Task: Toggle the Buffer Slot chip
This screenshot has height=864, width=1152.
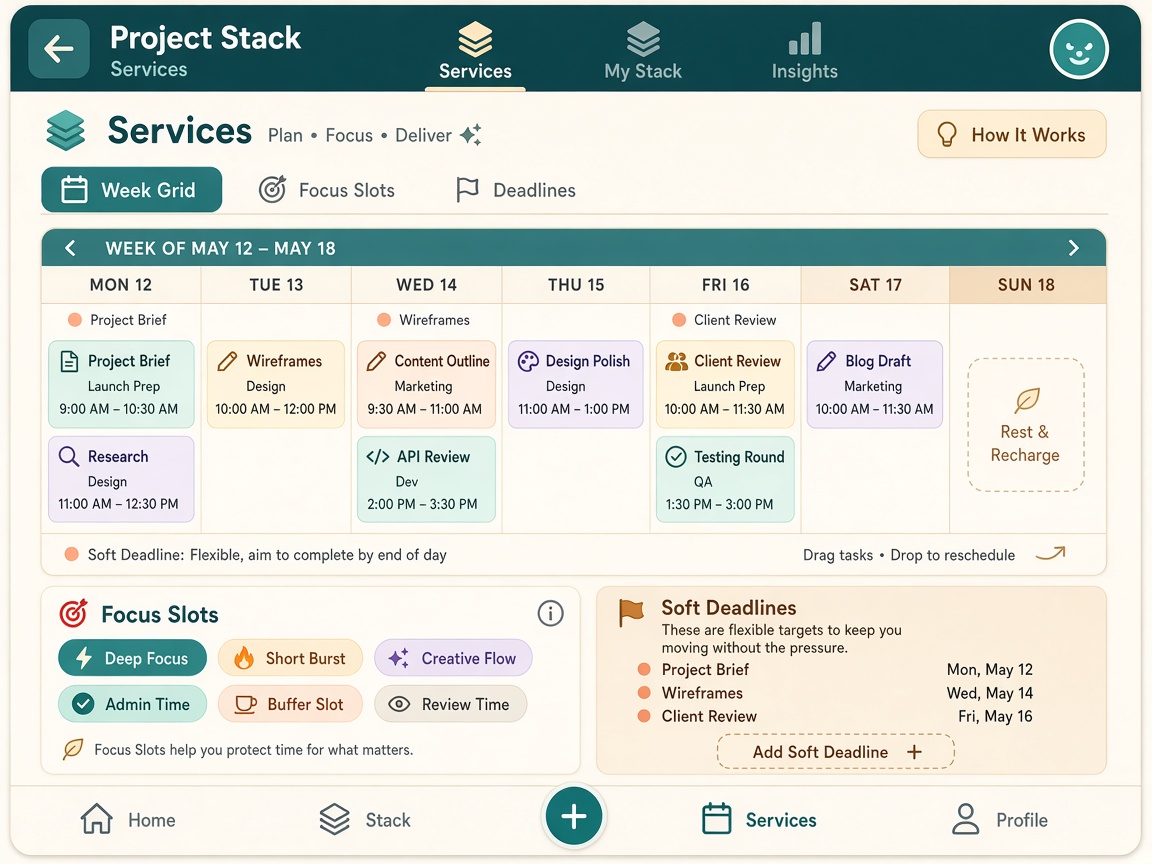Action: click(290, 704)
